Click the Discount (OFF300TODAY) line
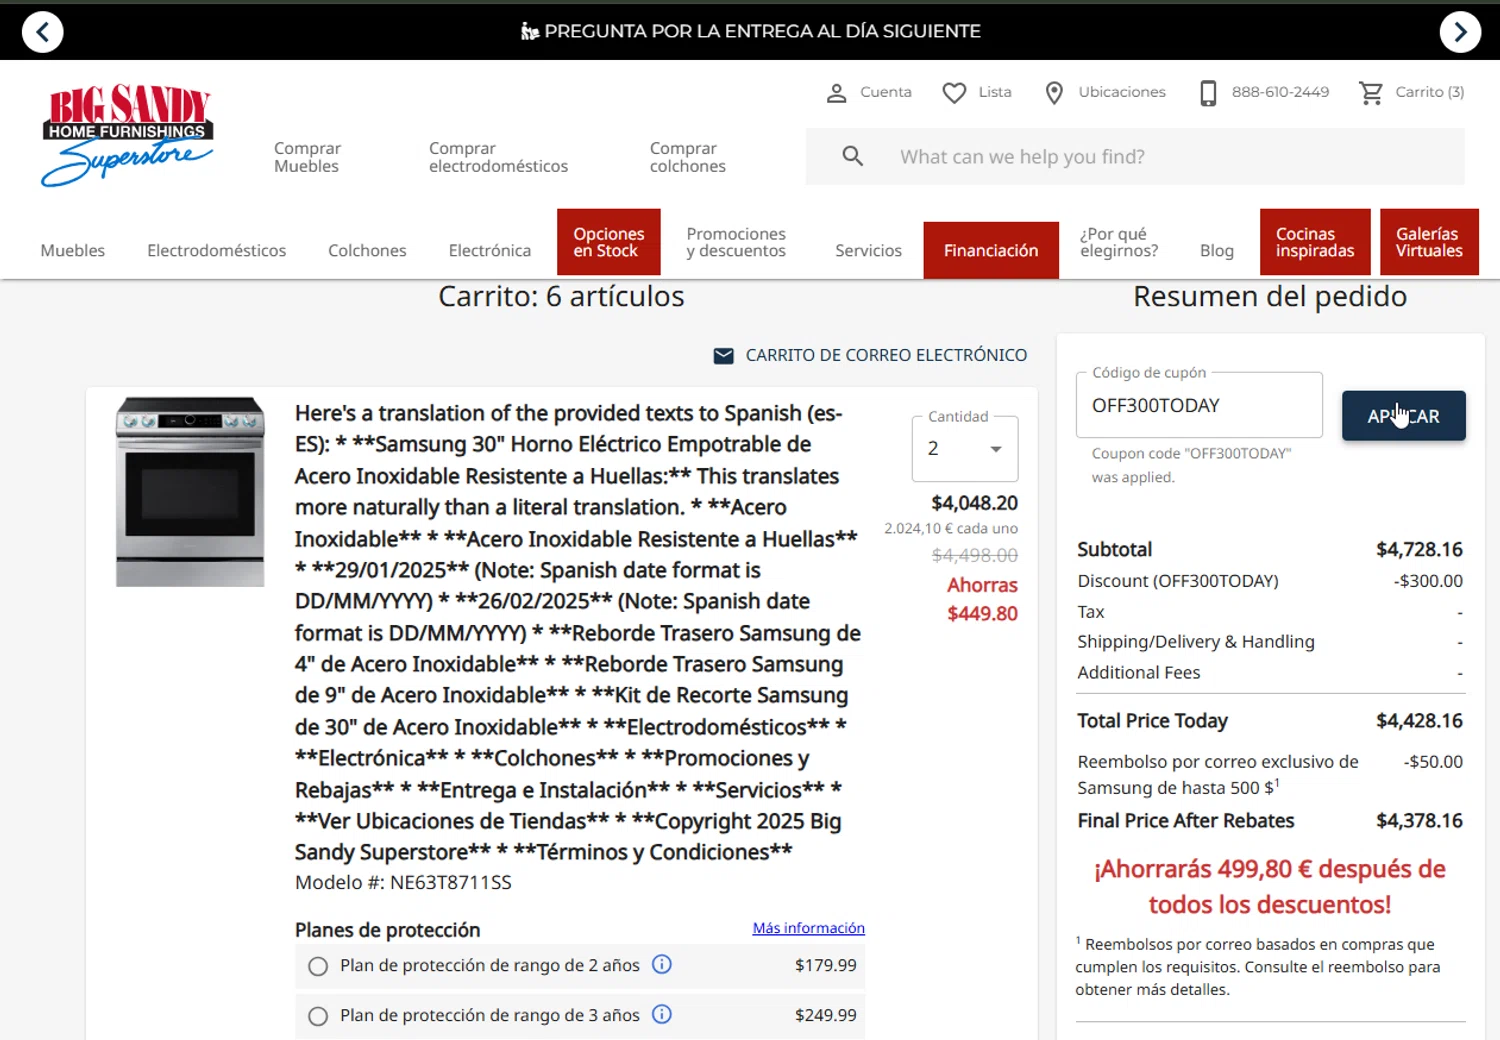 (x=1270, y=581)
